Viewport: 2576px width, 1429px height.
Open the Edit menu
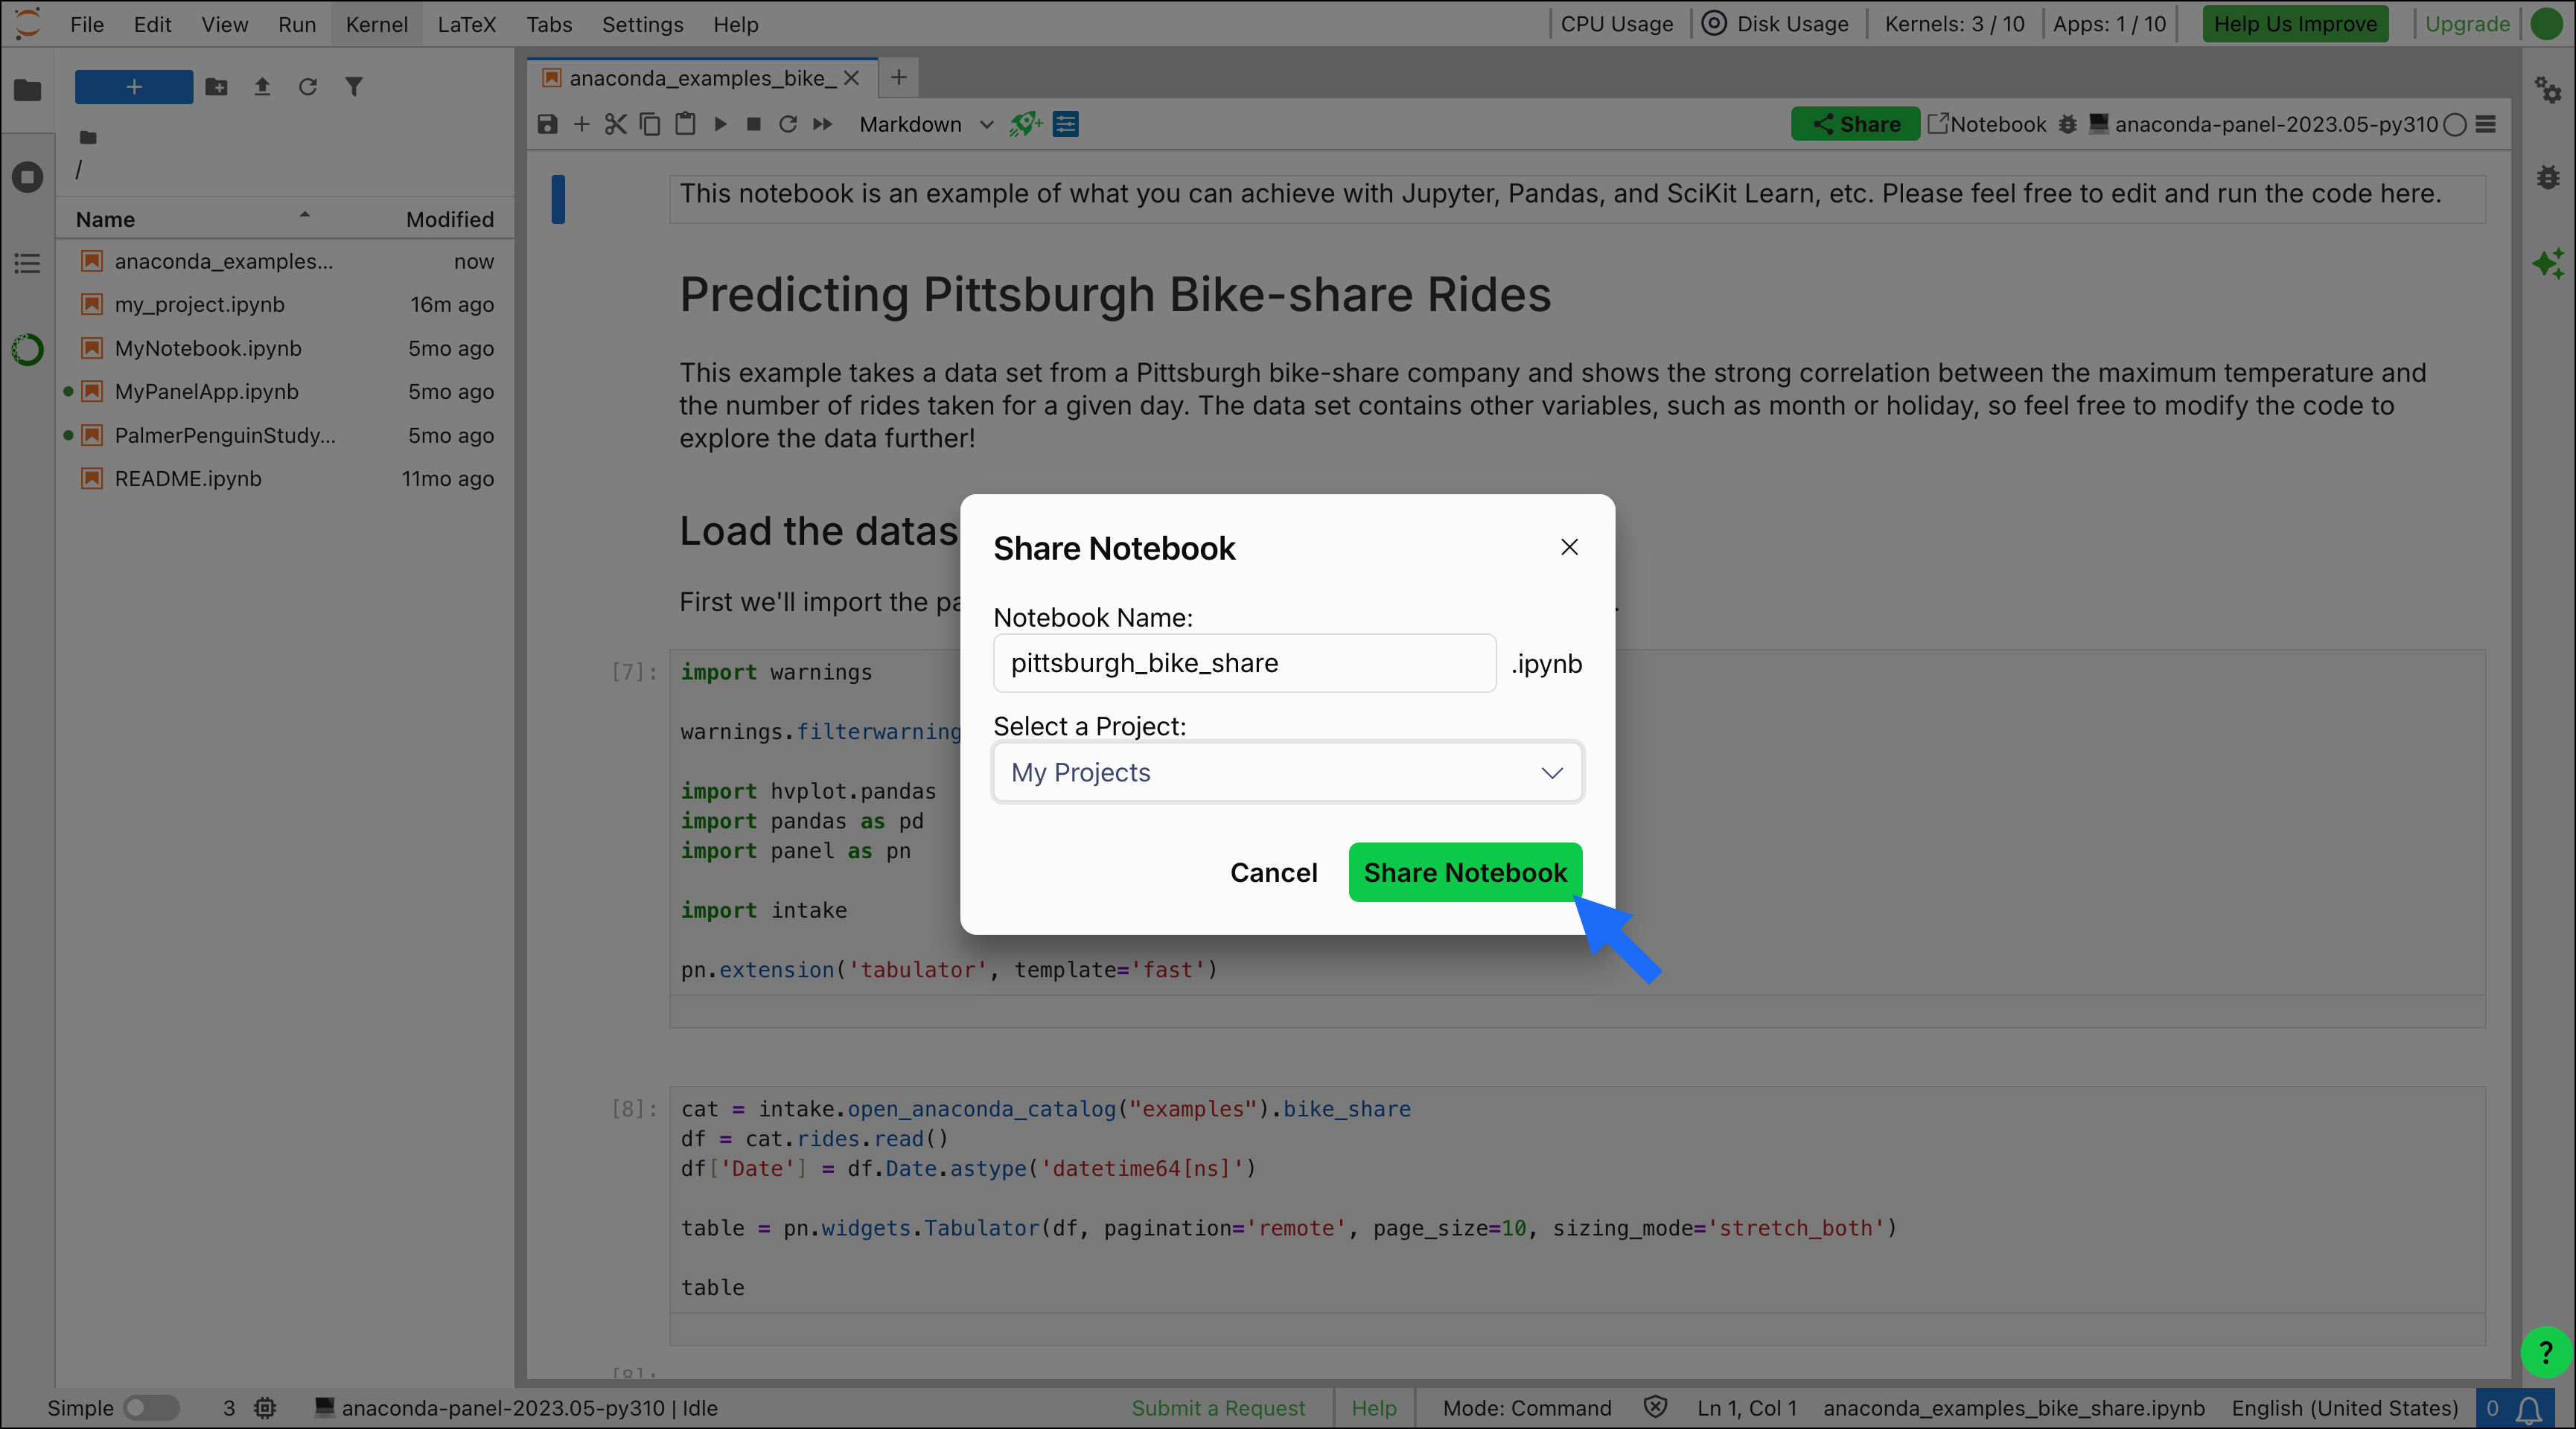(152, 24)
